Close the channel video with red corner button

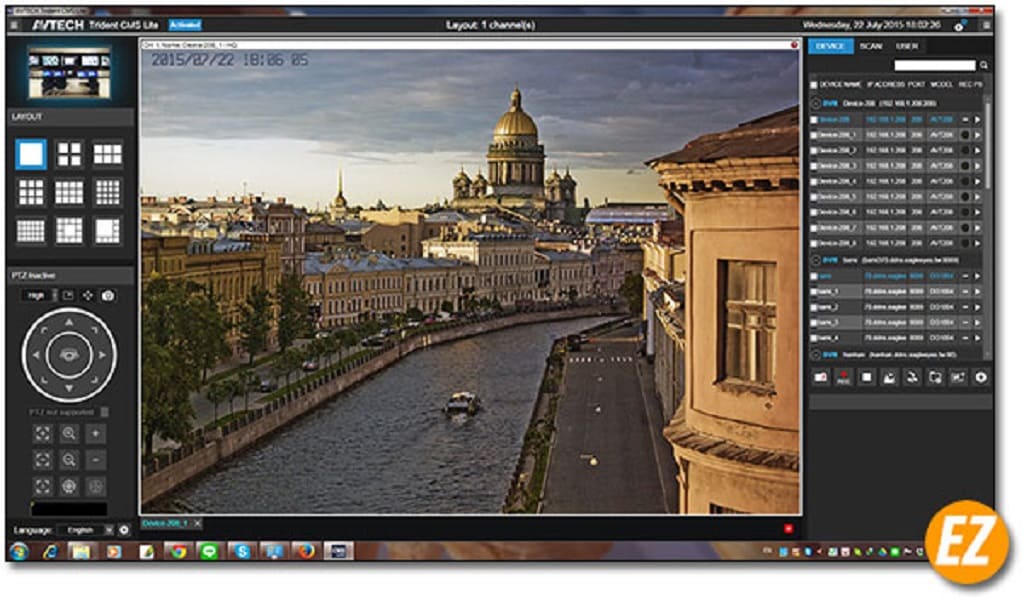pos(794,45)
